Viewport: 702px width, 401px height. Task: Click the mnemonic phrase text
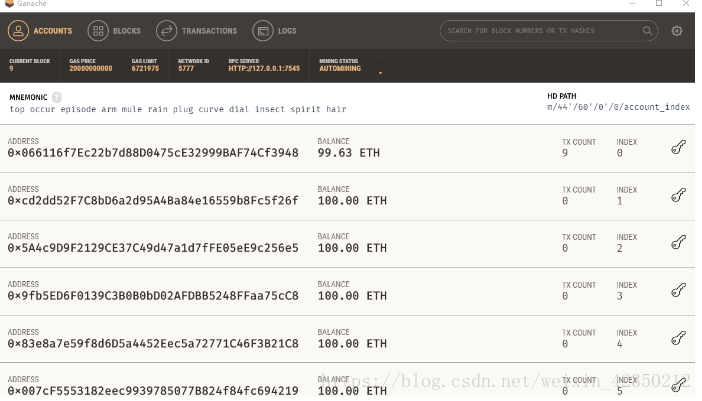(178, 109)
